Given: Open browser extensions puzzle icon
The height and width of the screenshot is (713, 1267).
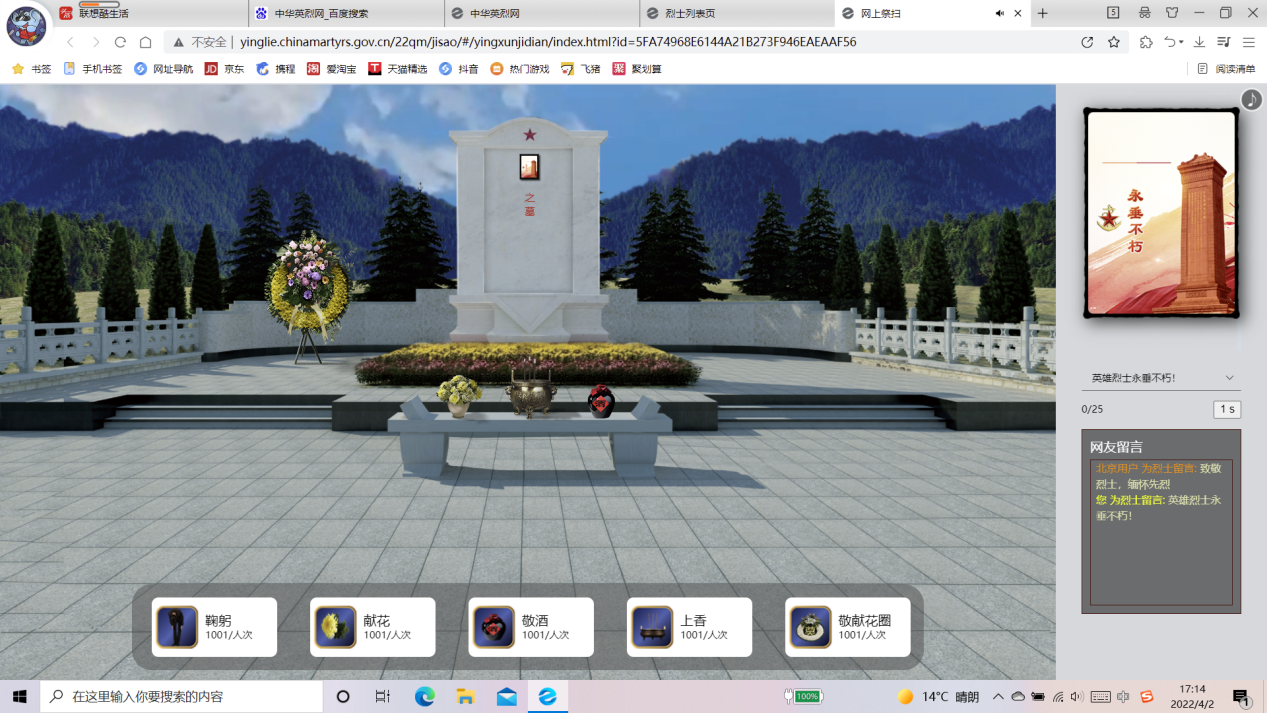Looking at the screenshot, I should (1146, 42).
